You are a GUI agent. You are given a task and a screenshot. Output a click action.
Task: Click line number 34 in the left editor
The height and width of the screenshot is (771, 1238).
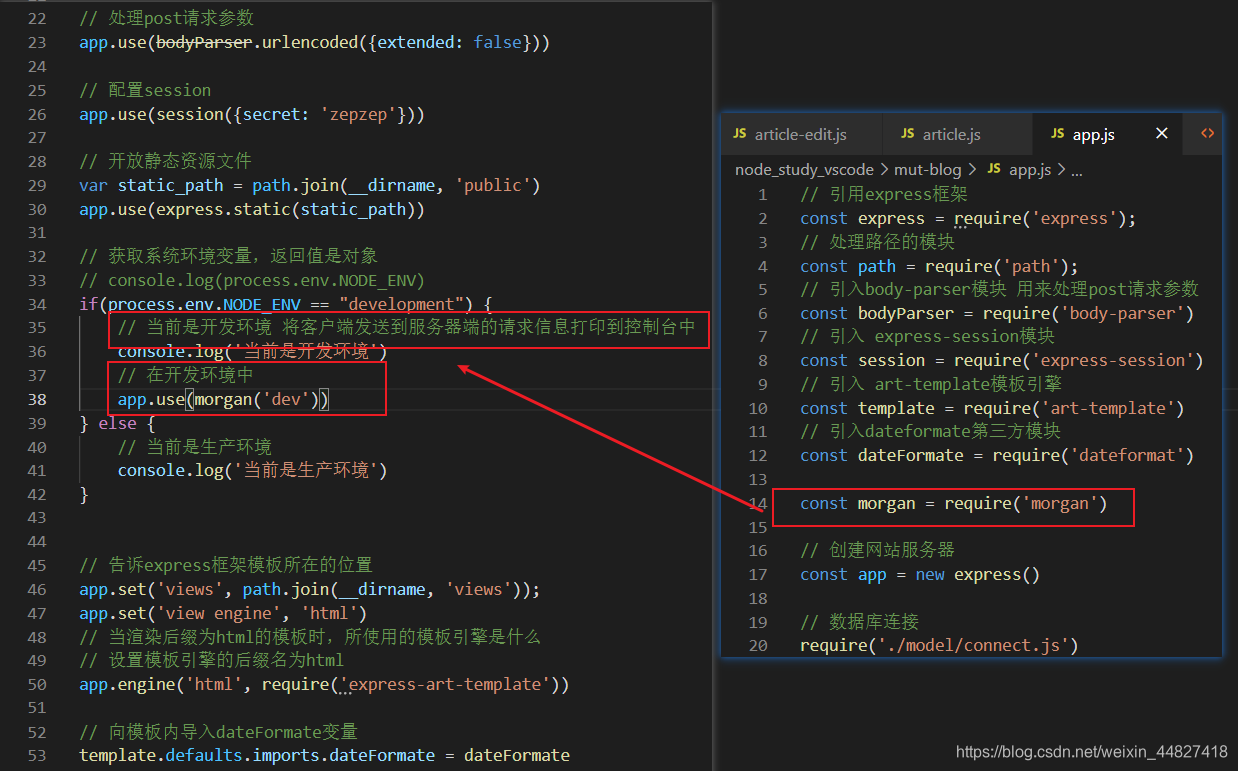[x=37, y=304]
